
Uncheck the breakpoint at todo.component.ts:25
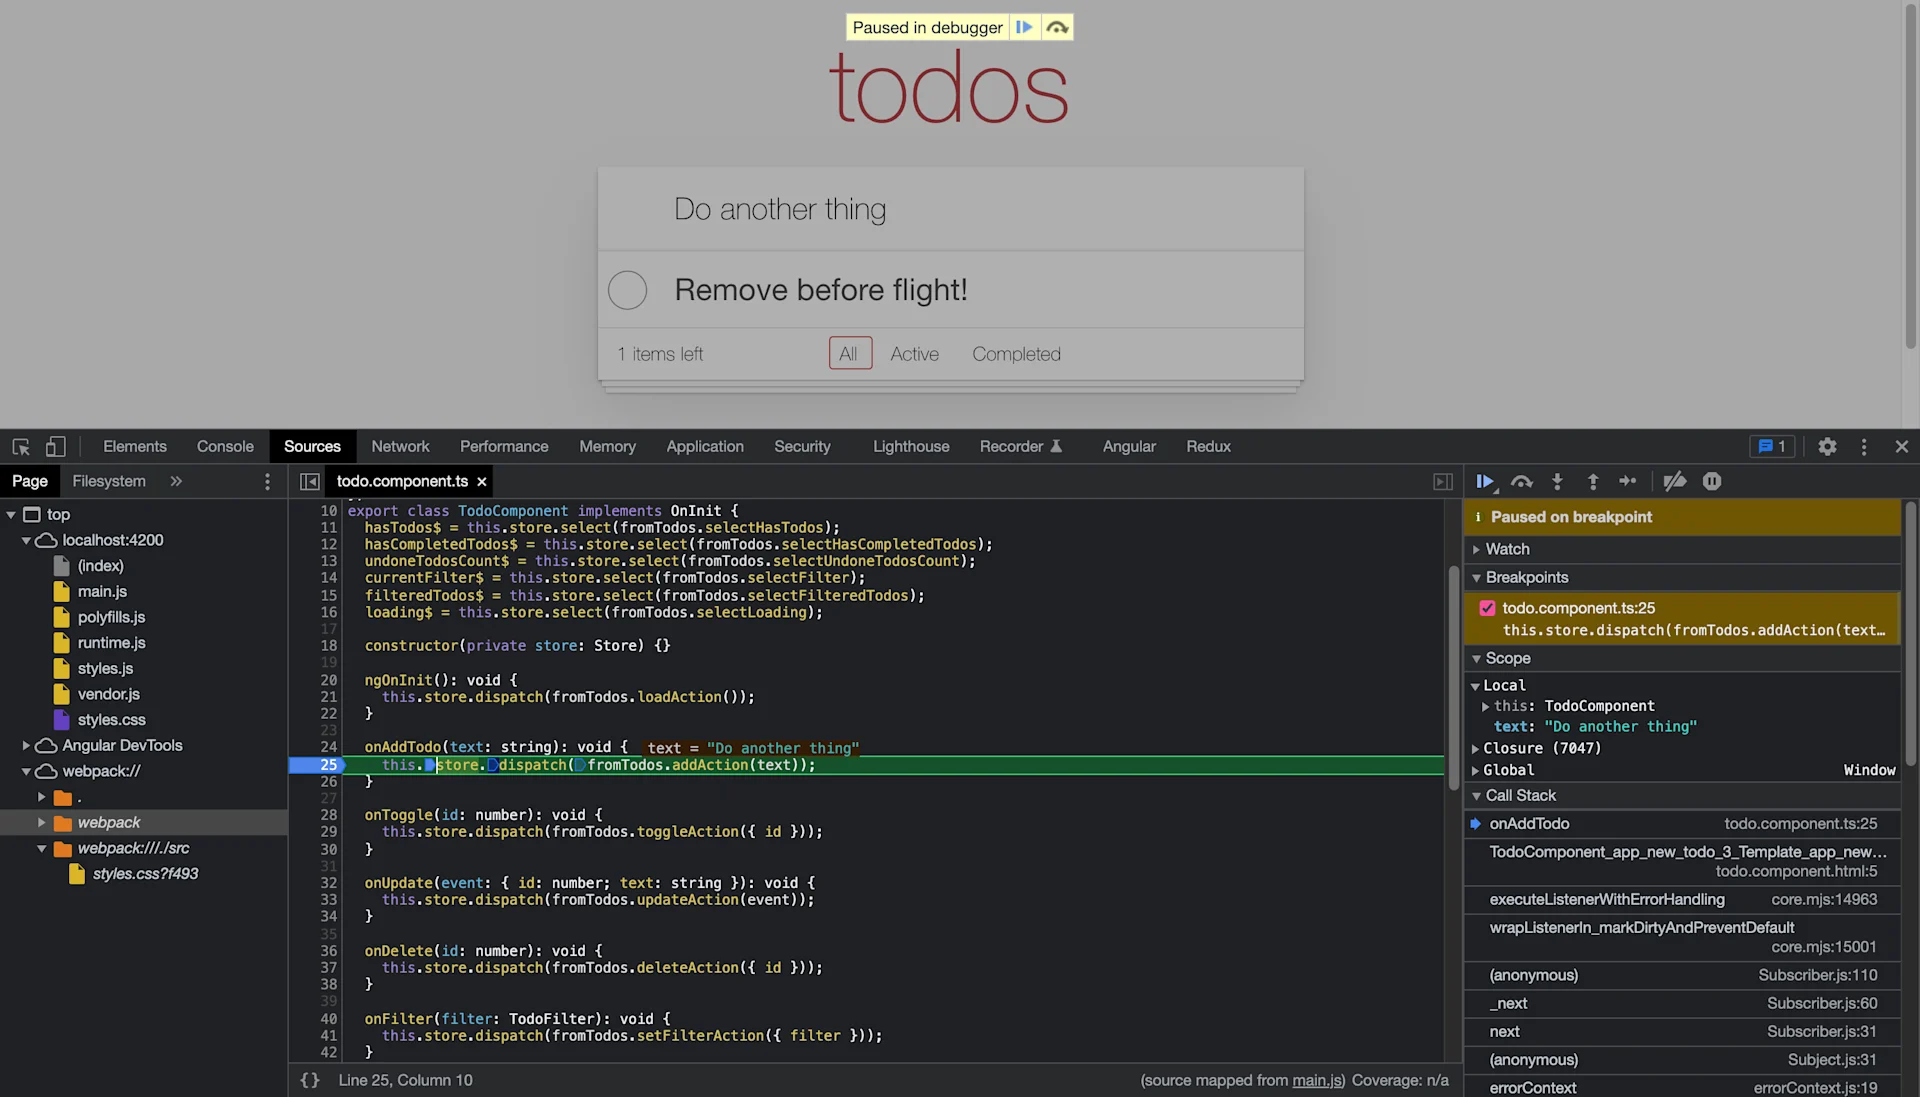click(x=1489, y=607)
